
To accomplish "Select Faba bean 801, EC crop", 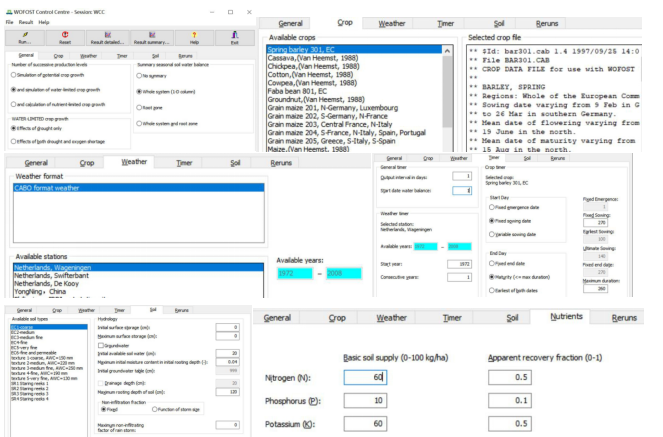I will [297, 91].
